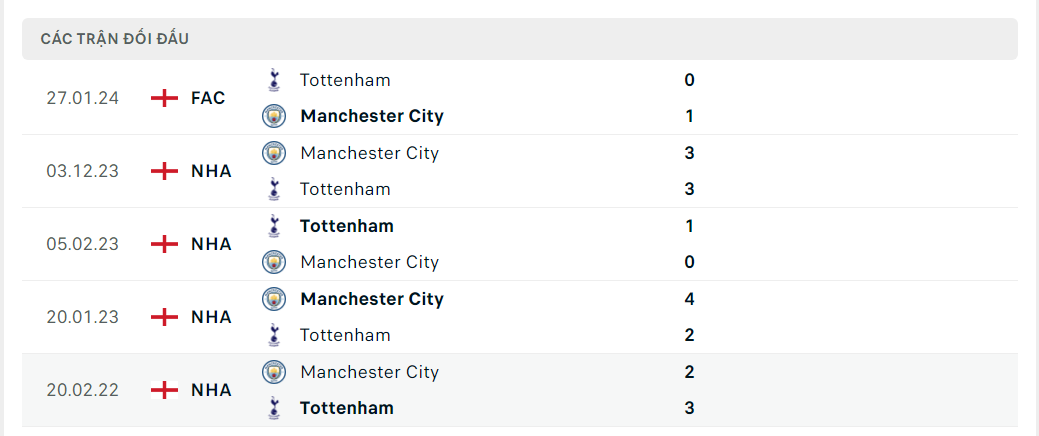Image resolution: width=1039 pixels, height=436 pixels.
Task: Select bold Tottenham in 20.02.22 match
Action: point(347,408)
